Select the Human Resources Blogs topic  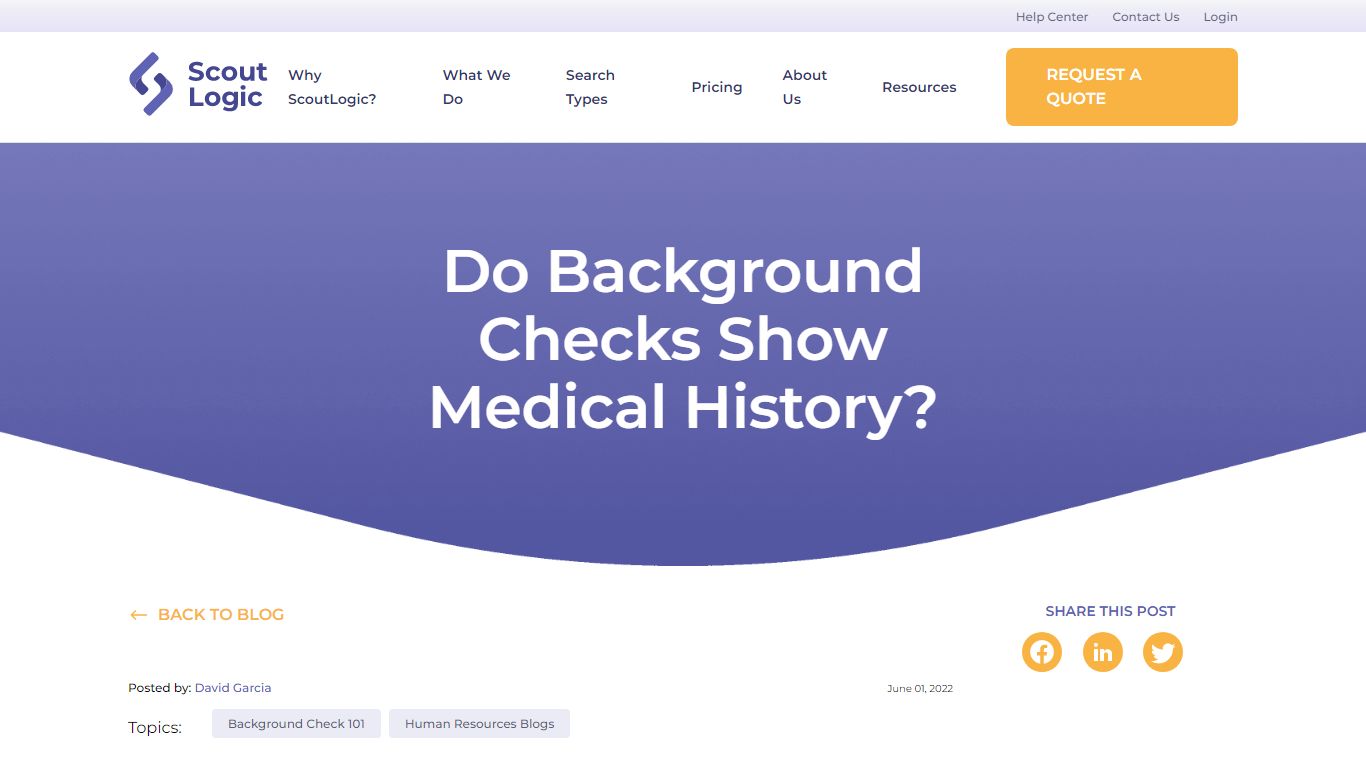click(x=479, y=724)
